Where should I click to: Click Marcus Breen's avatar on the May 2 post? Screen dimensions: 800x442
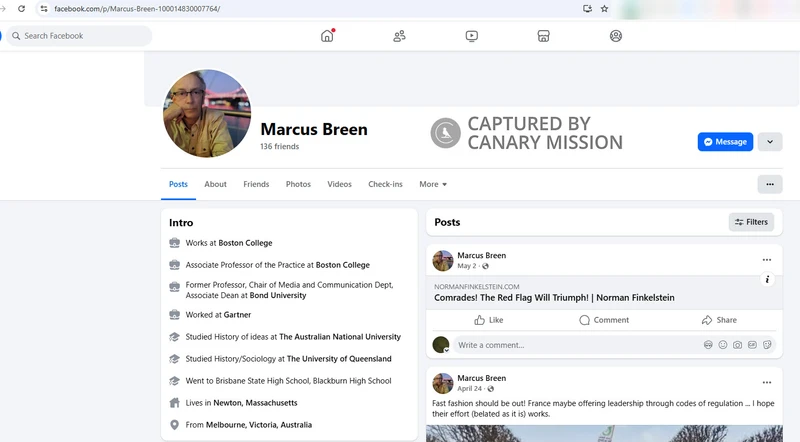point(443,260)
